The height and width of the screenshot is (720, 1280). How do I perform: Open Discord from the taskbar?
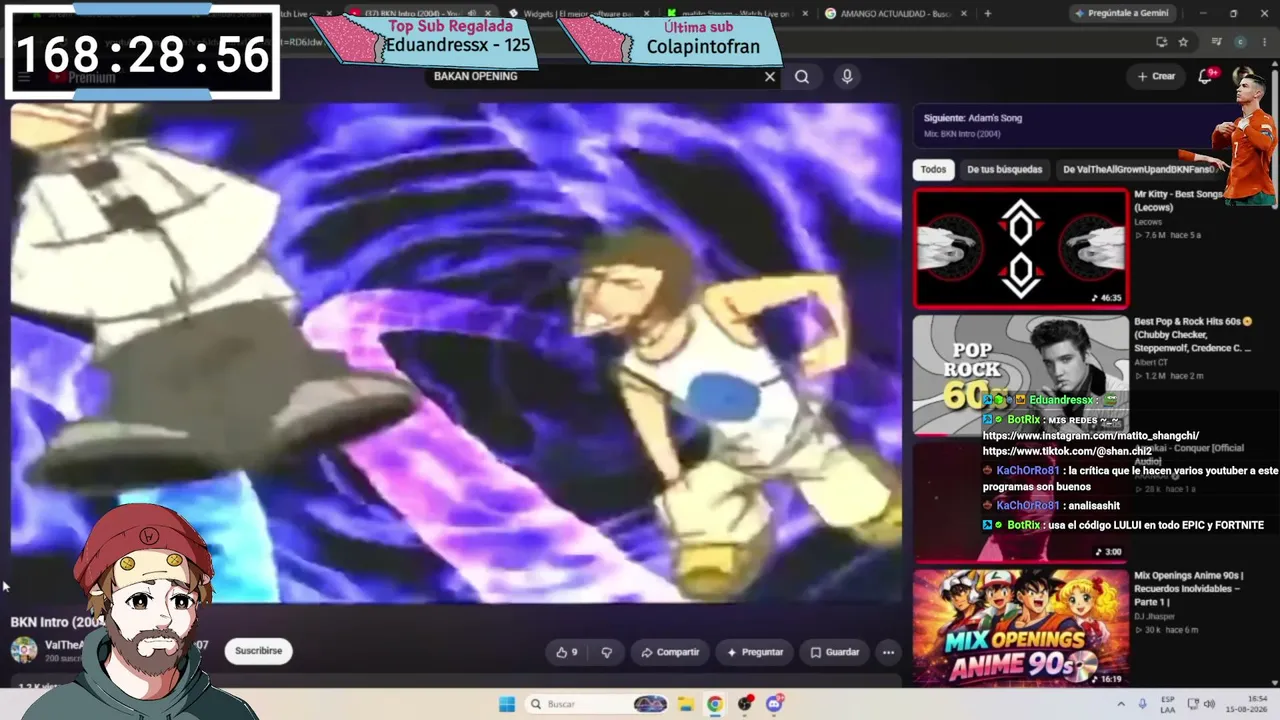pyautogui.click(x=774, y=704)
